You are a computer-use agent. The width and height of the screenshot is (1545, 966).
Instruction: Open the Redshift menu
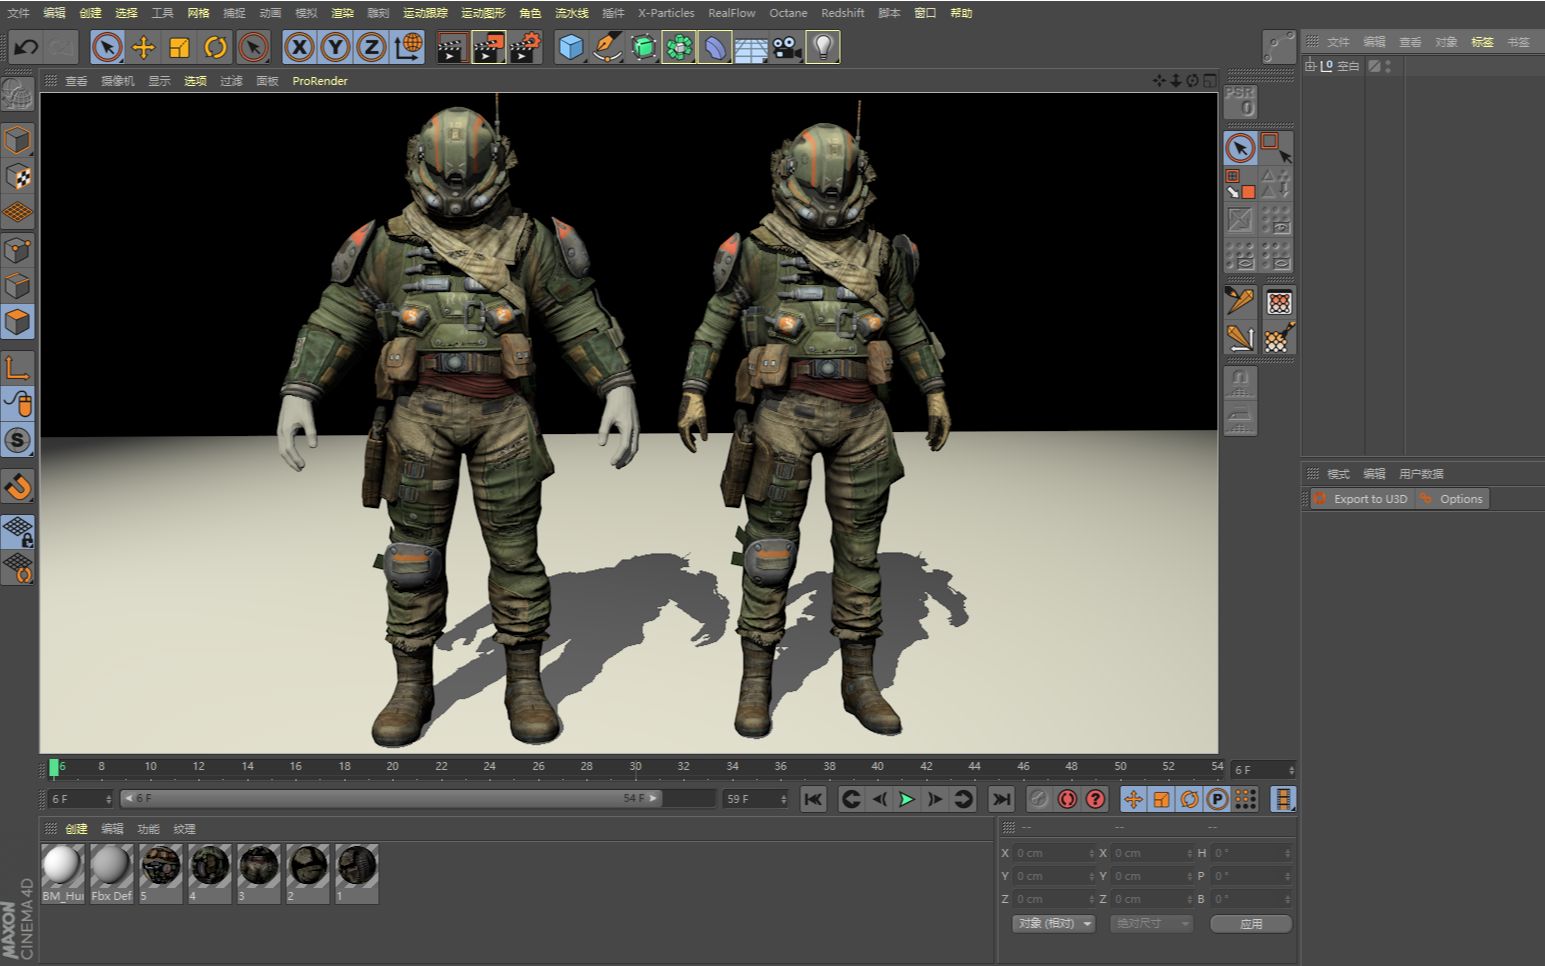click(842, 13)
